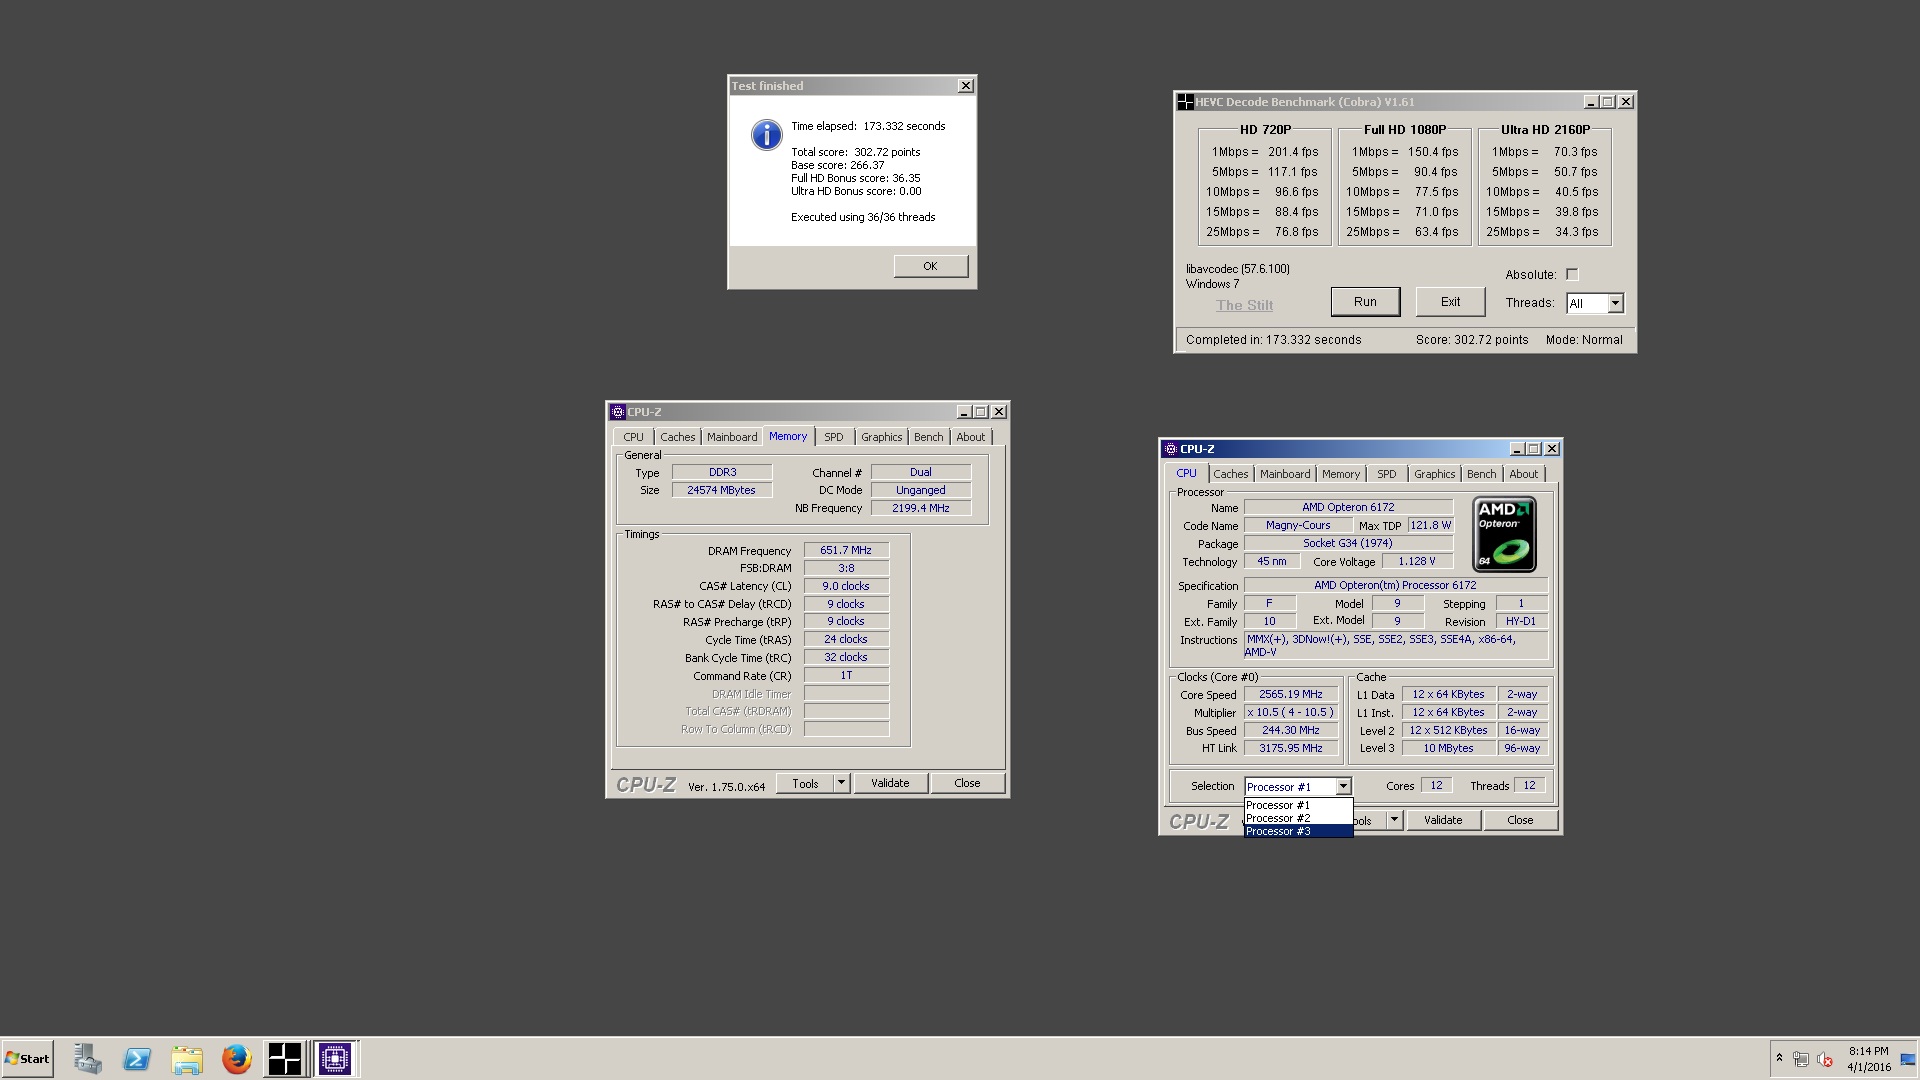Open Server Manager from the taskbar

87,1059
